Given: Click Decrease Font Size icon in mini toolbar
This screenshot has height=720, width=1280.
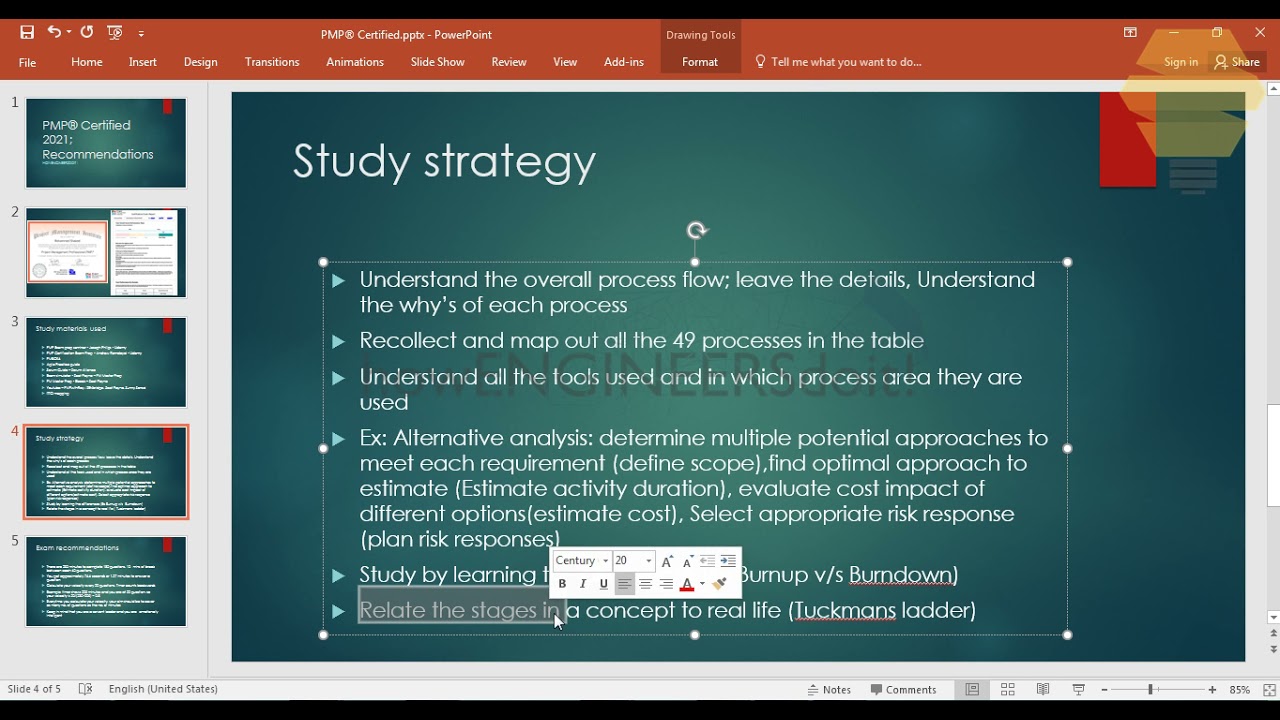Looking at the screenshot, I should point(688,561).
